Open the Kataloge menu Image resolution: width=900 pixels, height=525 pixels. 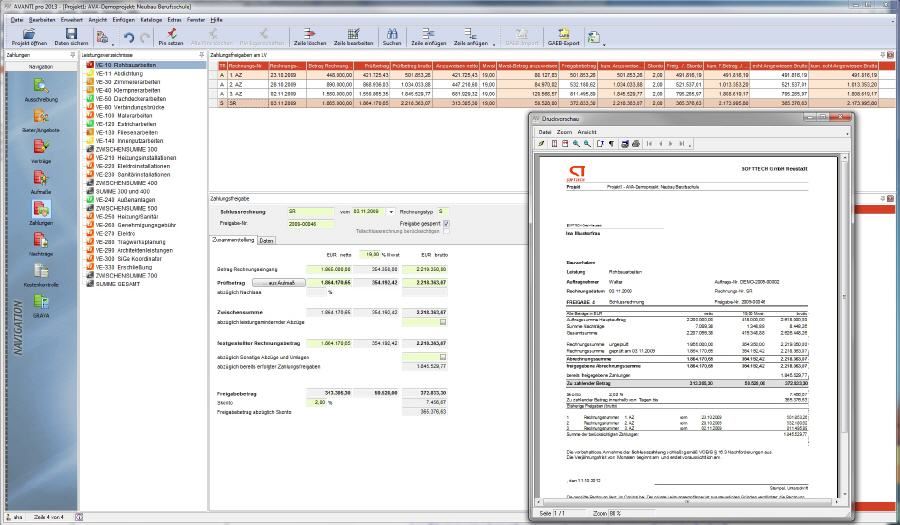[x=151, y=20]
